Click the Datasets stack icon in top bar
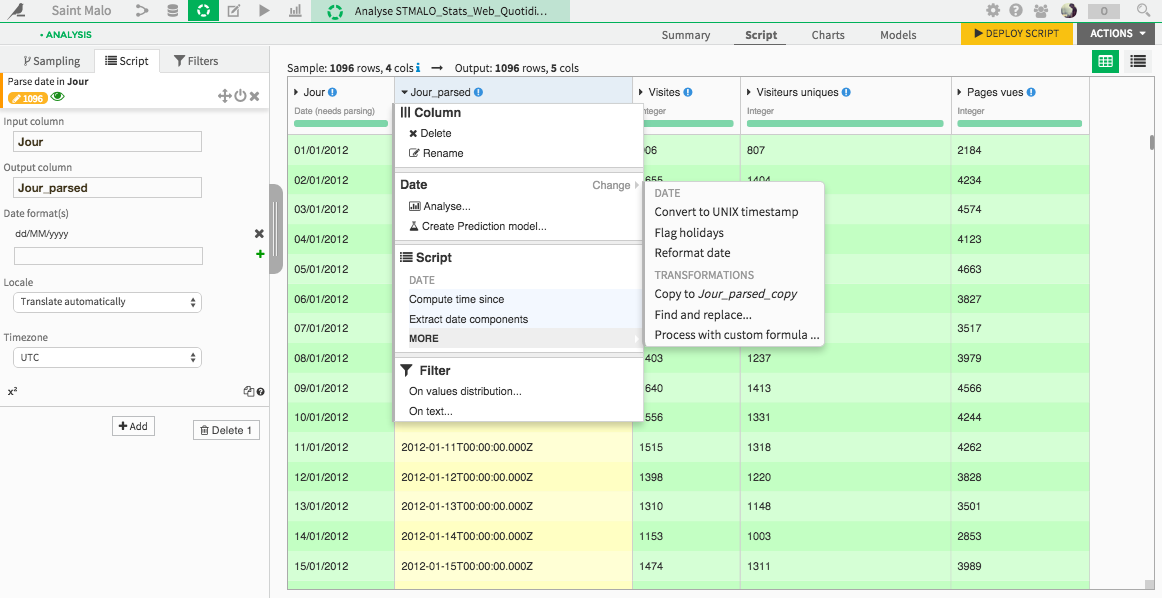This screenshot has width=1162, height=598. pos(172,11)
